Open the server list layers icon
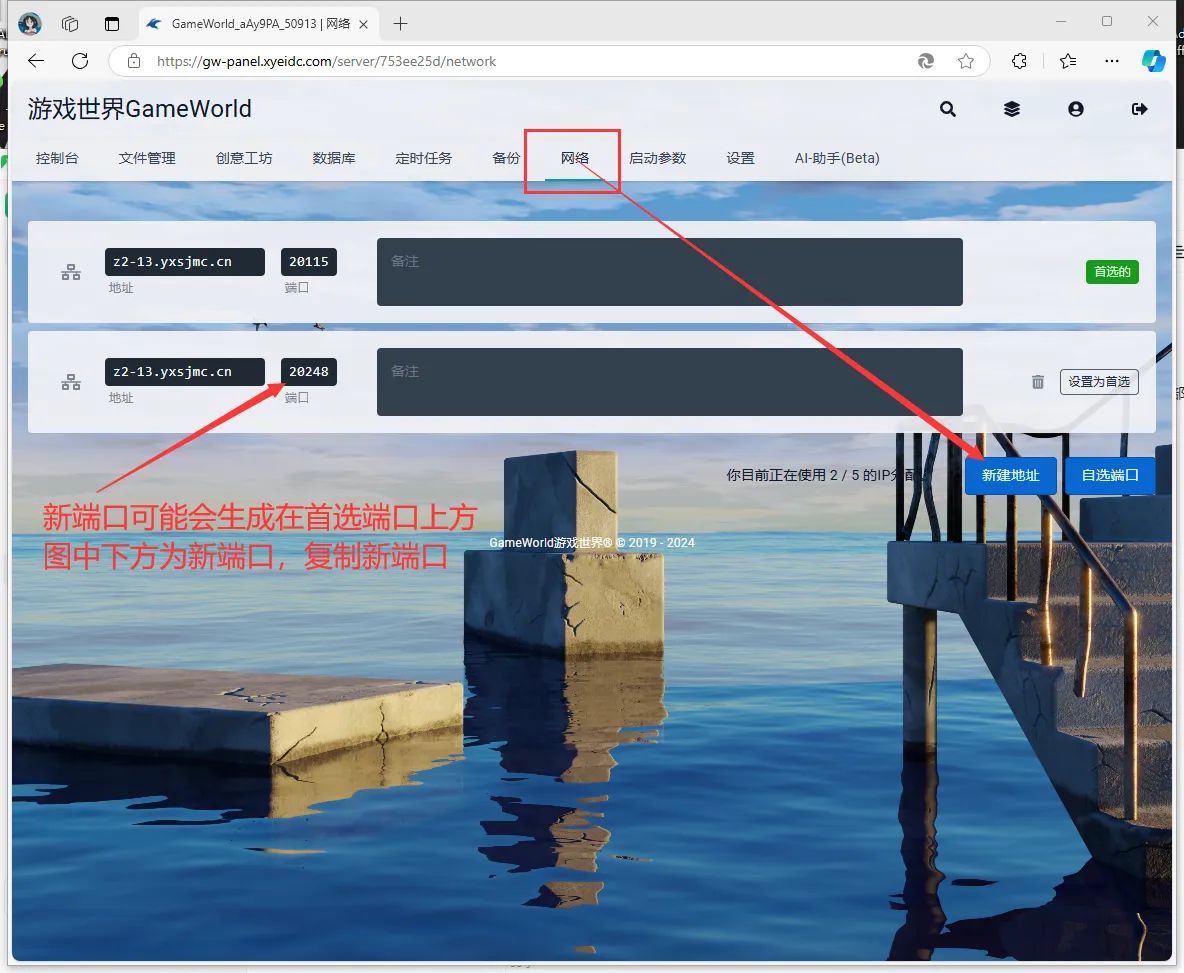Screen dimensions: 1184x973 (x=1012, y=109)
